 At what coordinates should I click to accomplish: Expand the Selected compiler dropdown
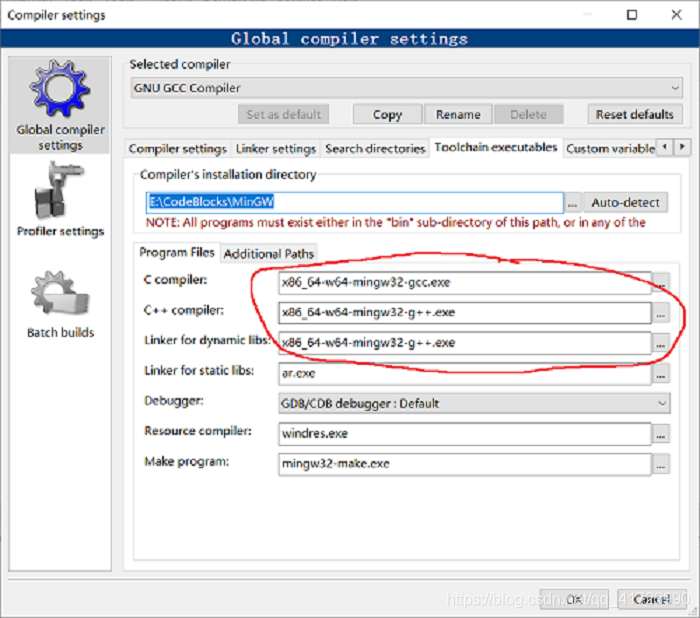click(406, 88)
